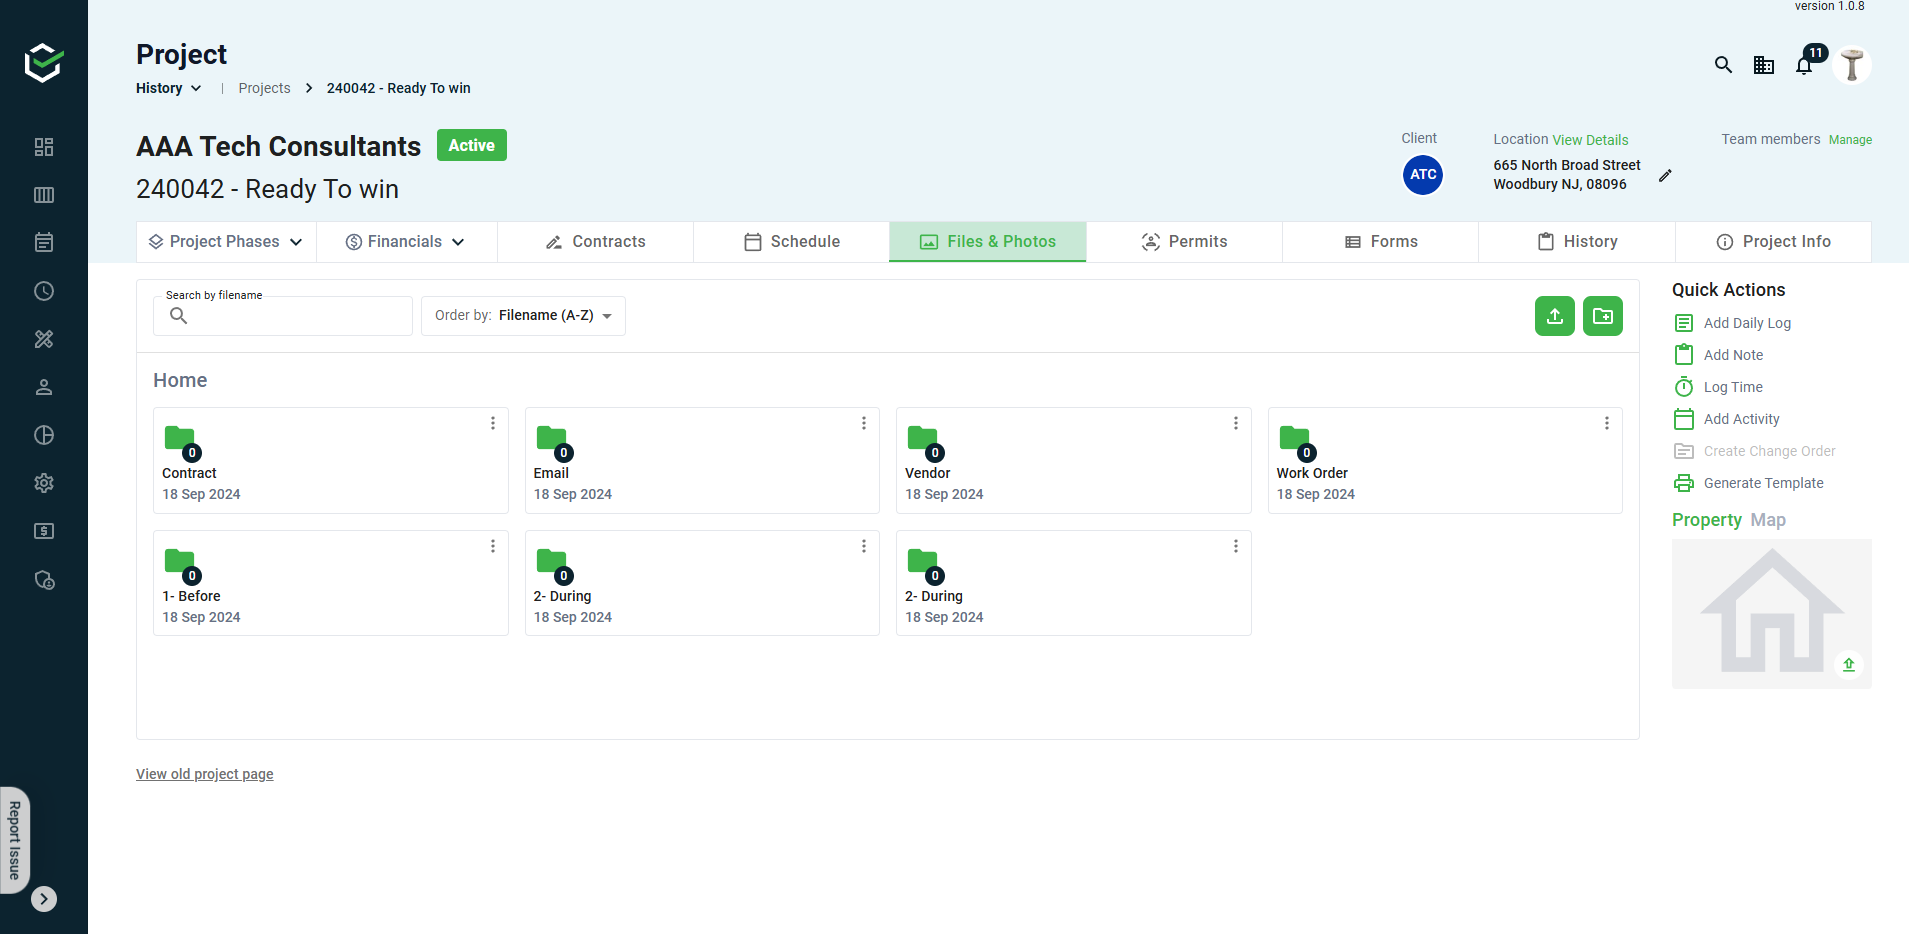
Task: Open the 1- Before folder
Action: click(330, 583)
